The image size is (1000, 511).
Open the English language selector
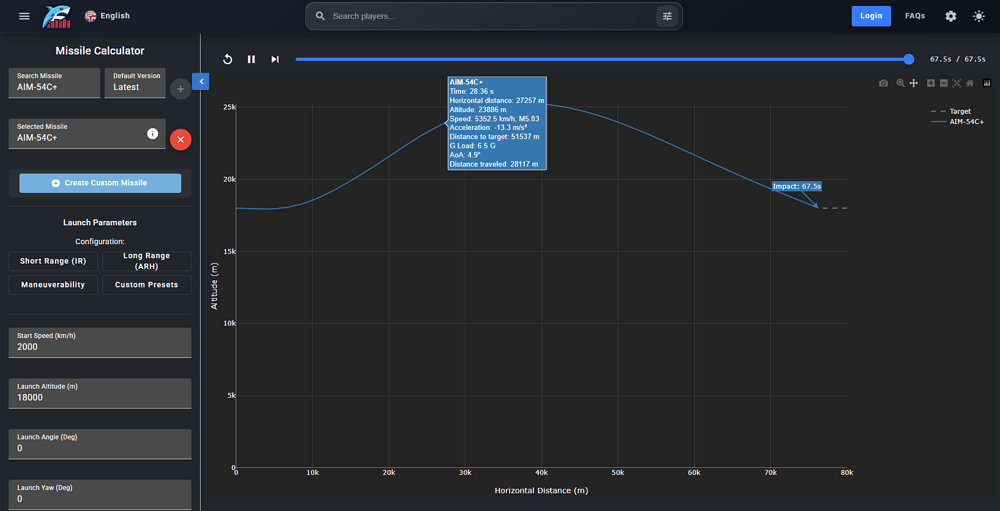click(x=107, y=16)
